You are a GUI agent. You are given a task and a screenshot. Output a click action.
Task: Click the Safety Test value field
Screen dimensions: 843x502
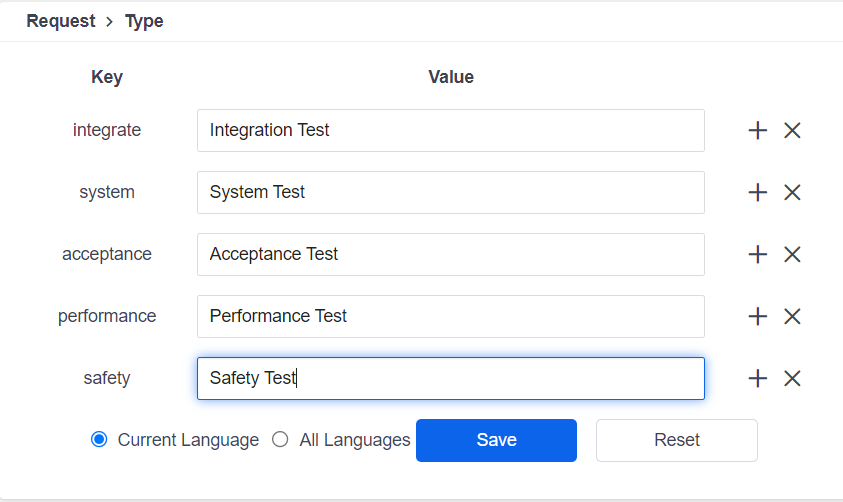(450, 378)
